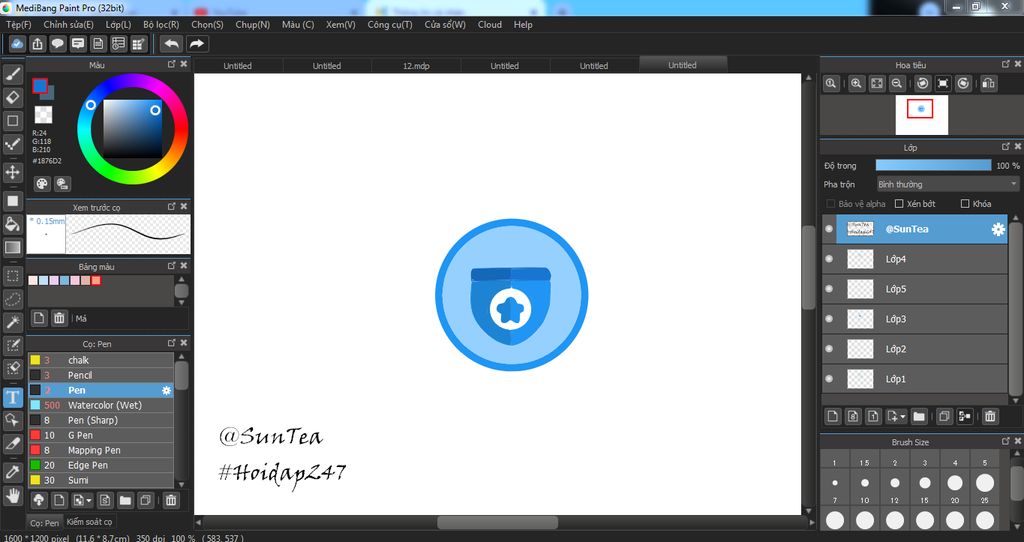Select the Eraser tool

pyautogui.click(x=12, y=97)
